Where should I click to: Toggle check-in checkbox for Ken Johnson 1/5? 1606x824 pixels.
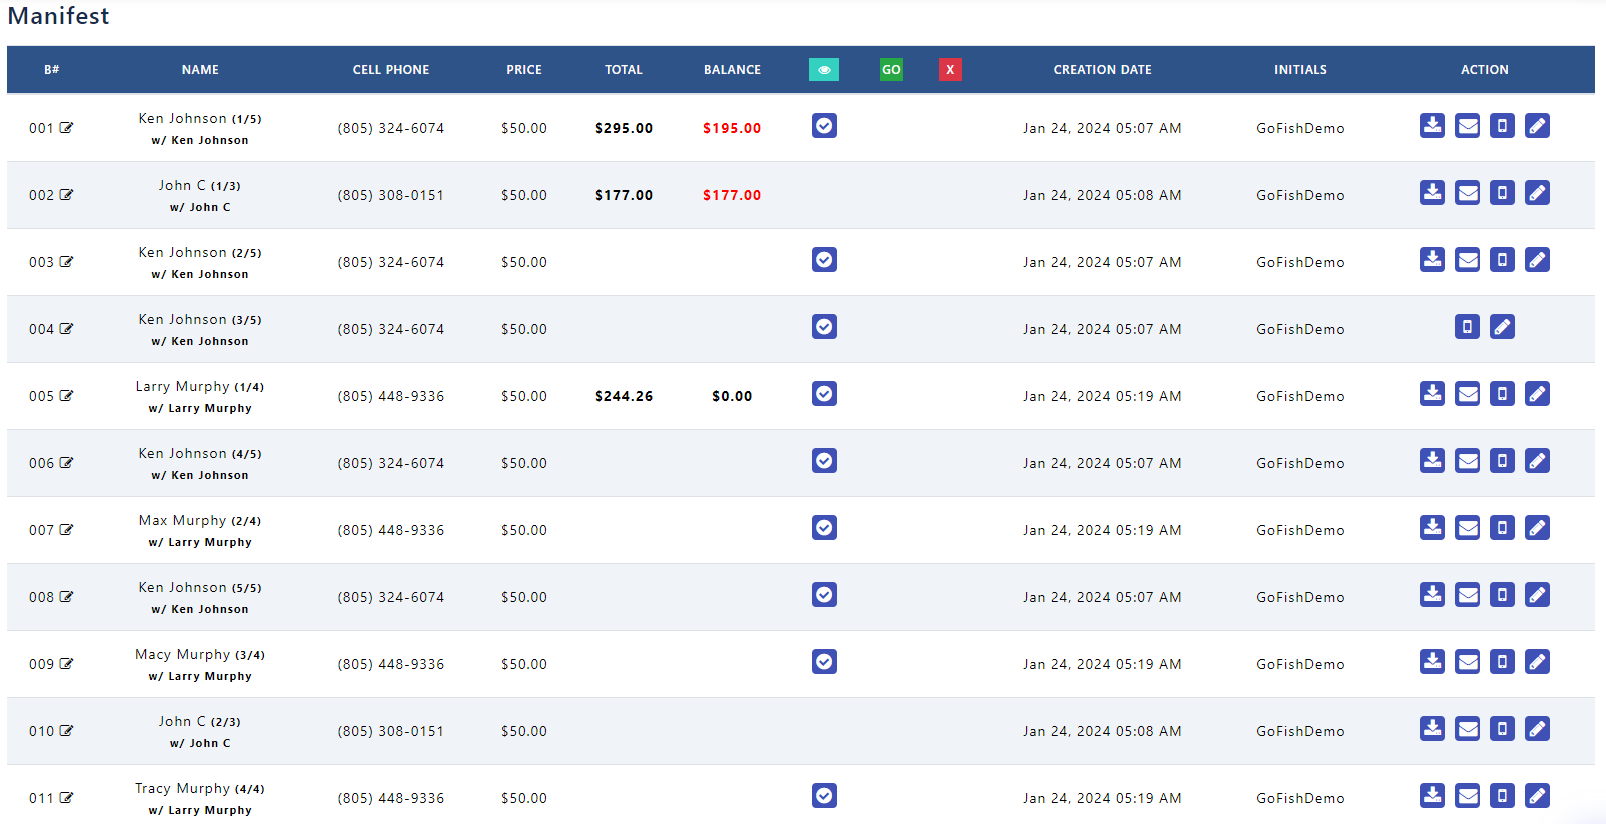[824, 126]
